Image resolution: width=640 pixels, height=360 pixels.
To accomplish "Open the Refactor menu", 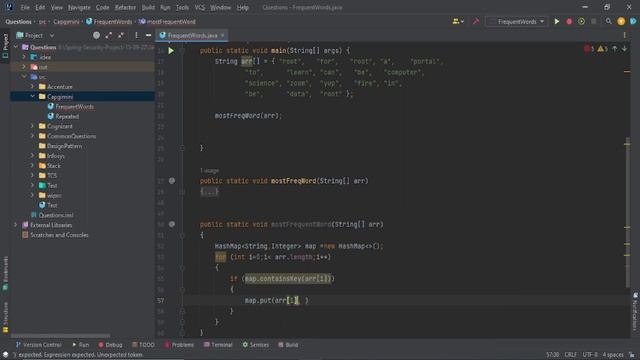I will coord(125,7).
